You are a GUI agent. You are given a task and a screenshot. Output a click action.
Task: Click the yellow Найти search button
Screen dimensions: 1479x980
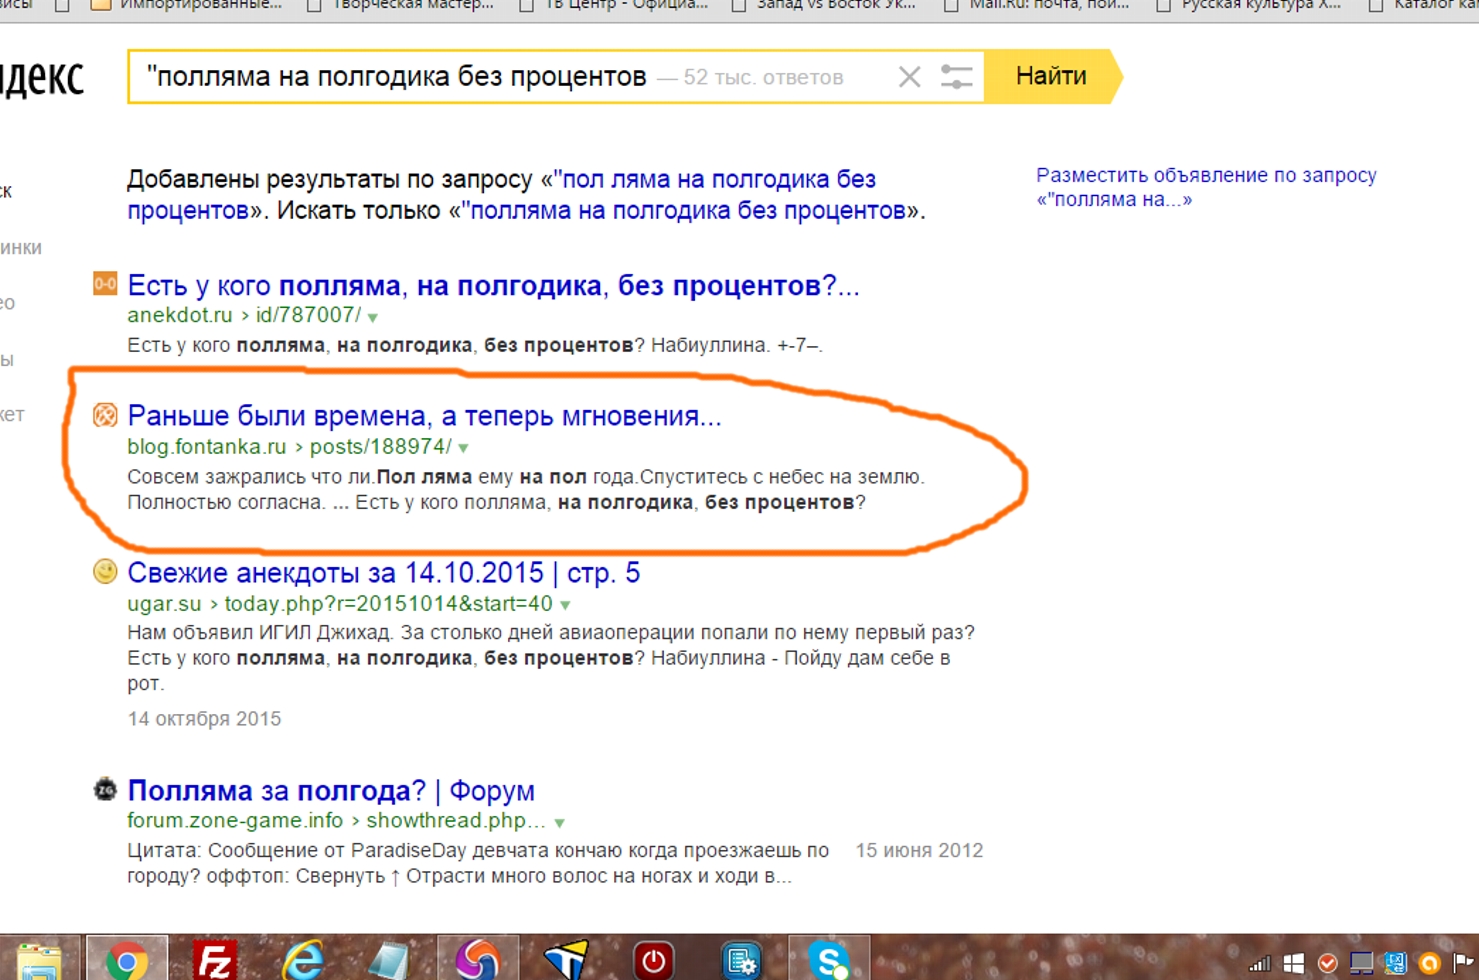point(1052,76)
